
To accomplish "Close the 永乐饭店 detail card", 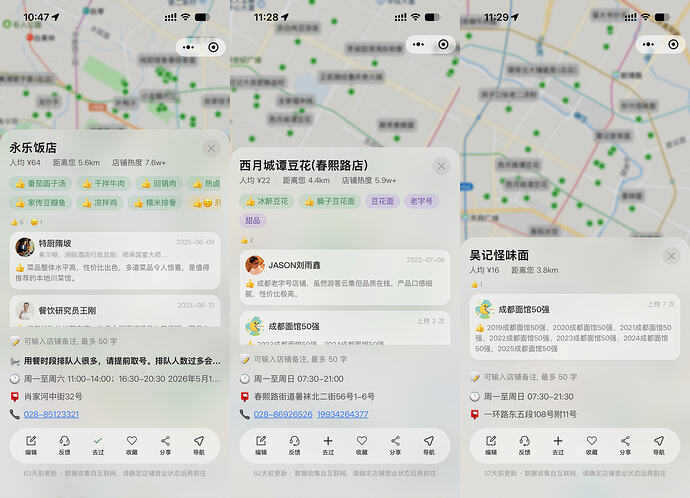I will [211, 148].
